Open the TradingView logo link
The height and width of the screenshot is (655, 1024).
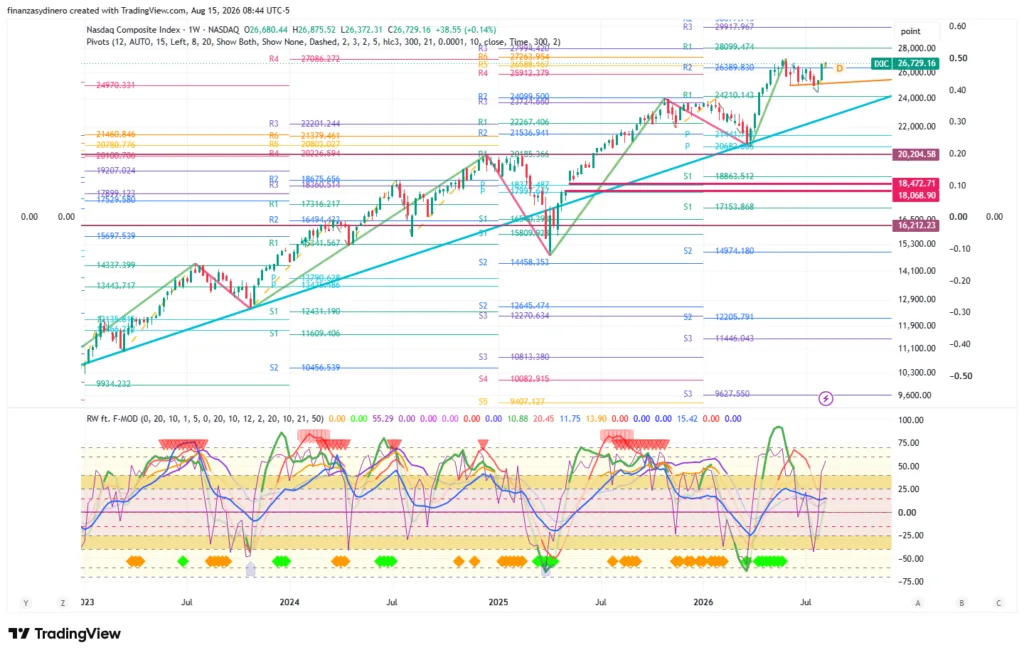[x=65, y=633]
